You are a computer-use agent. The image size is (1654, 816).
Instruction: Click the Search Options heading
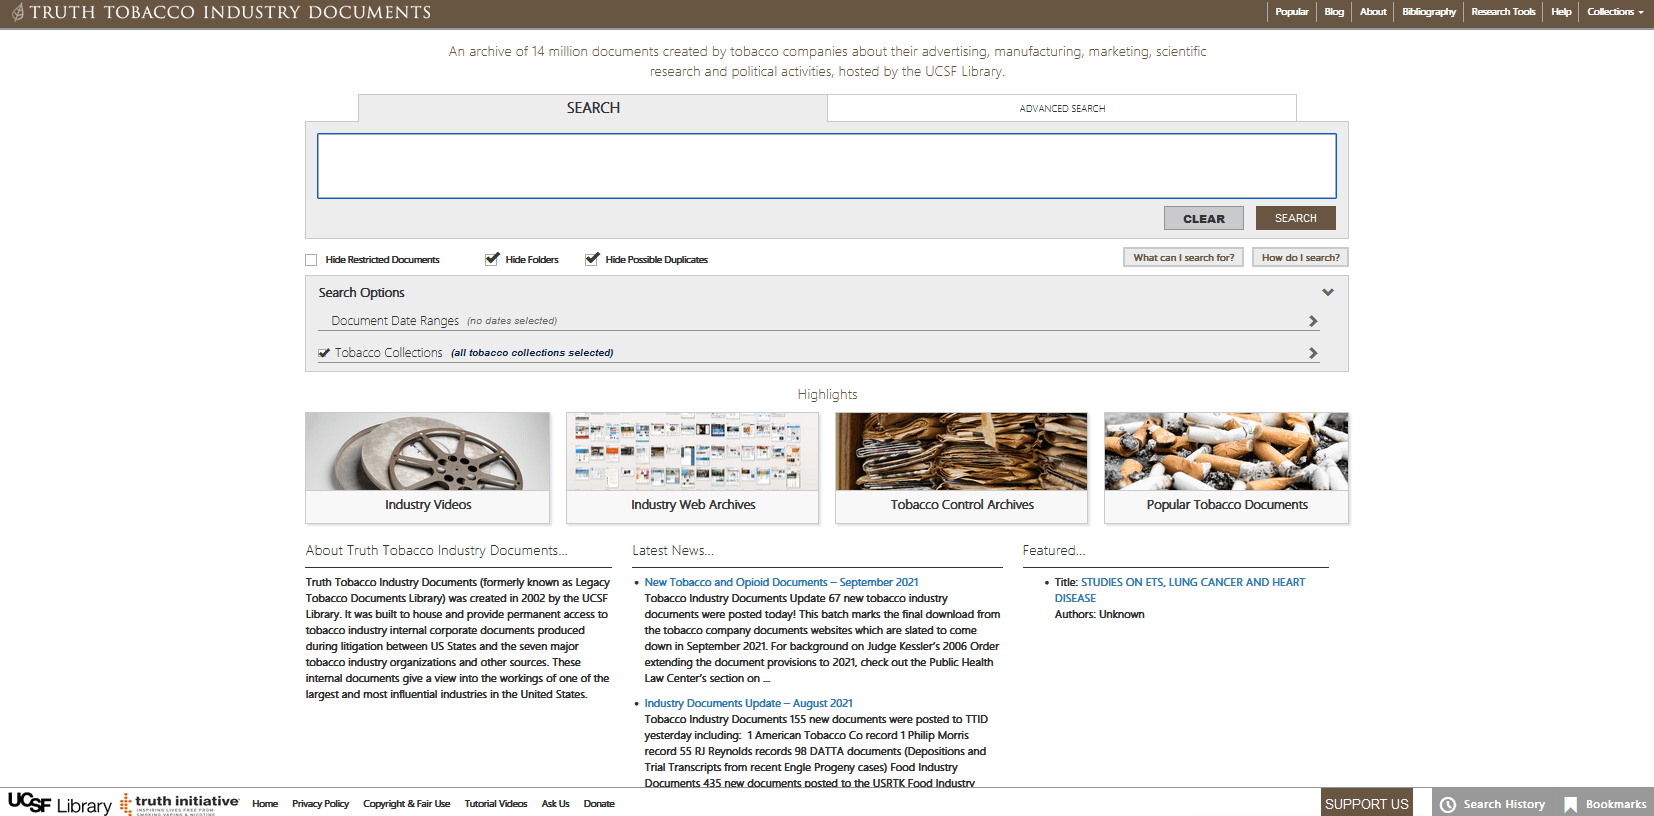click(x=361, y=293)
